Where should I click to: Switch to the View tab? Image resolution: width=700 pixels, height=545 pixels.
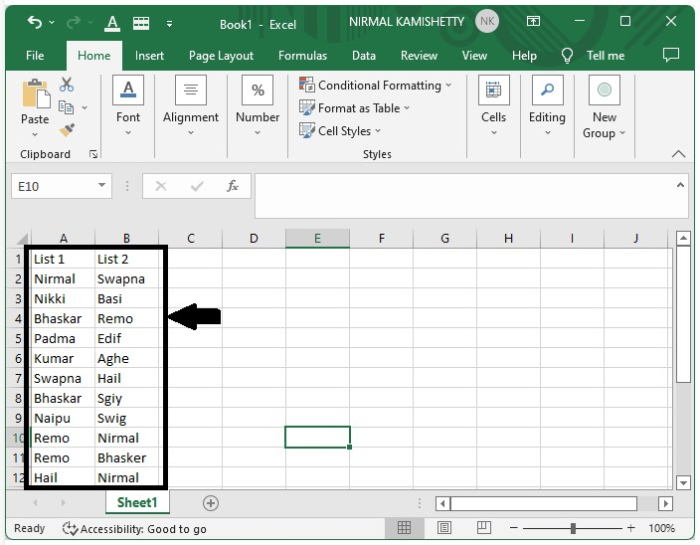click(x=474, y=56)
